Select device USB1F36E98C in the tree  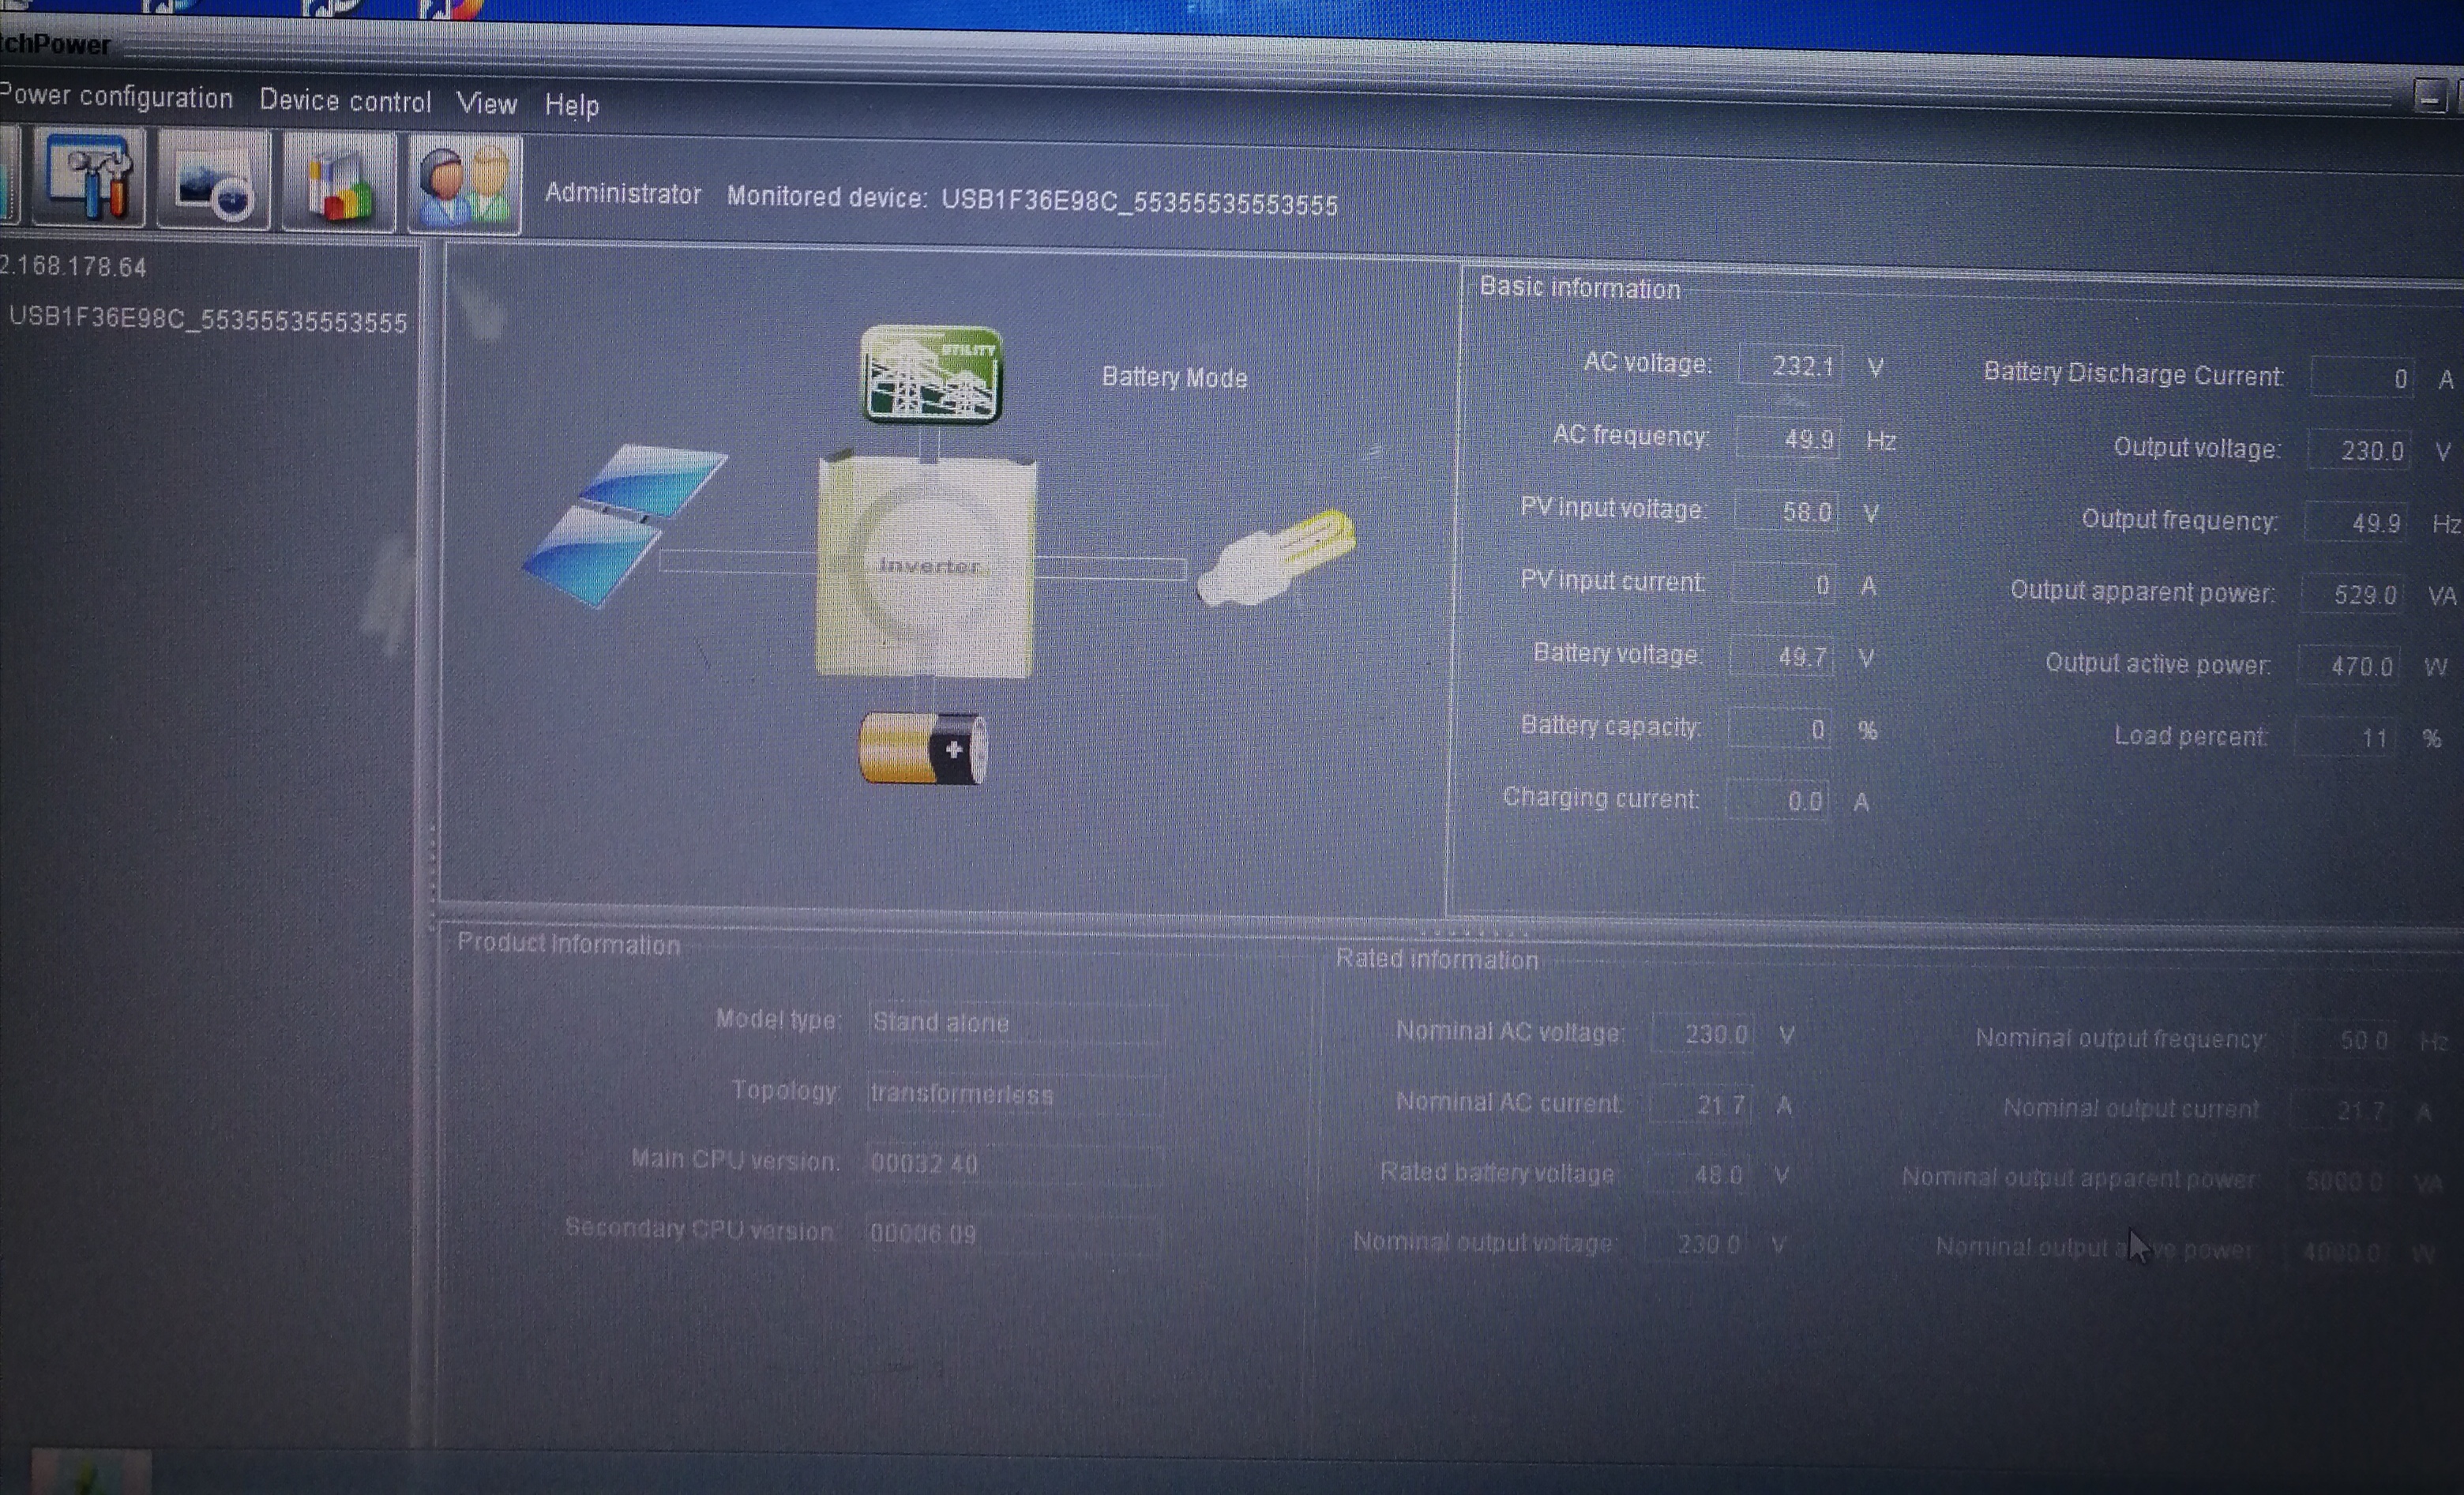(208, 321)
